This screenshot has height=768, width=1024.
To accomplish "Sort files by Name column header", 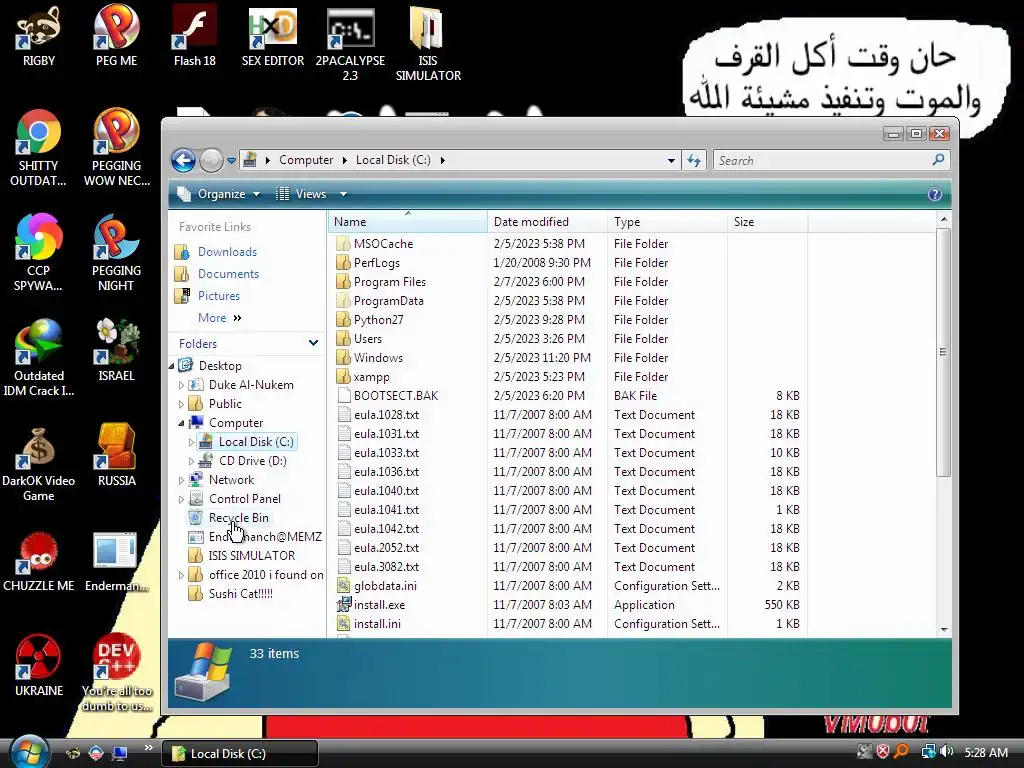I will pos(408,221).
